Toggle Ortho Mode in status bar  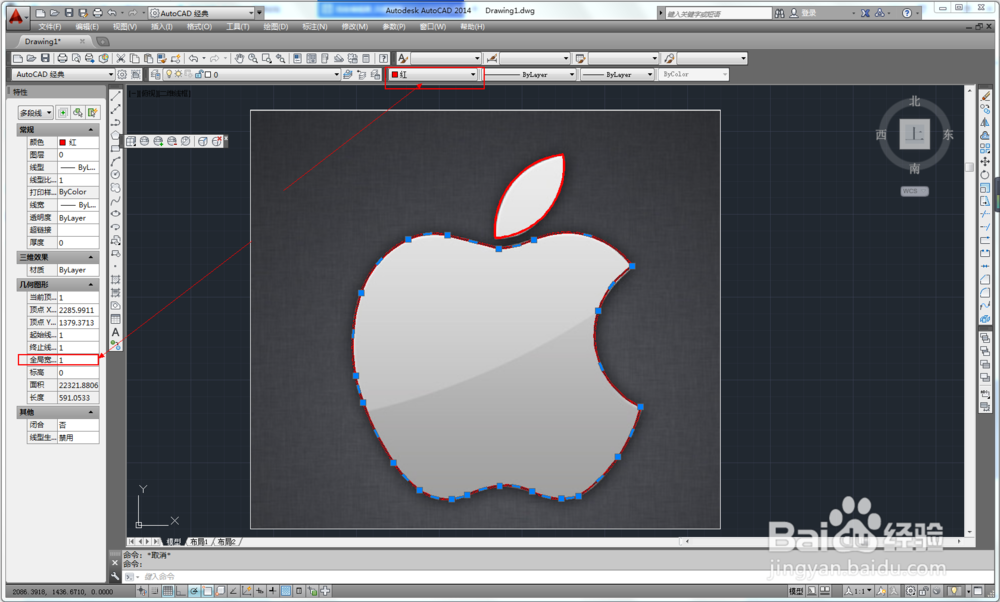tap(180, 591)
